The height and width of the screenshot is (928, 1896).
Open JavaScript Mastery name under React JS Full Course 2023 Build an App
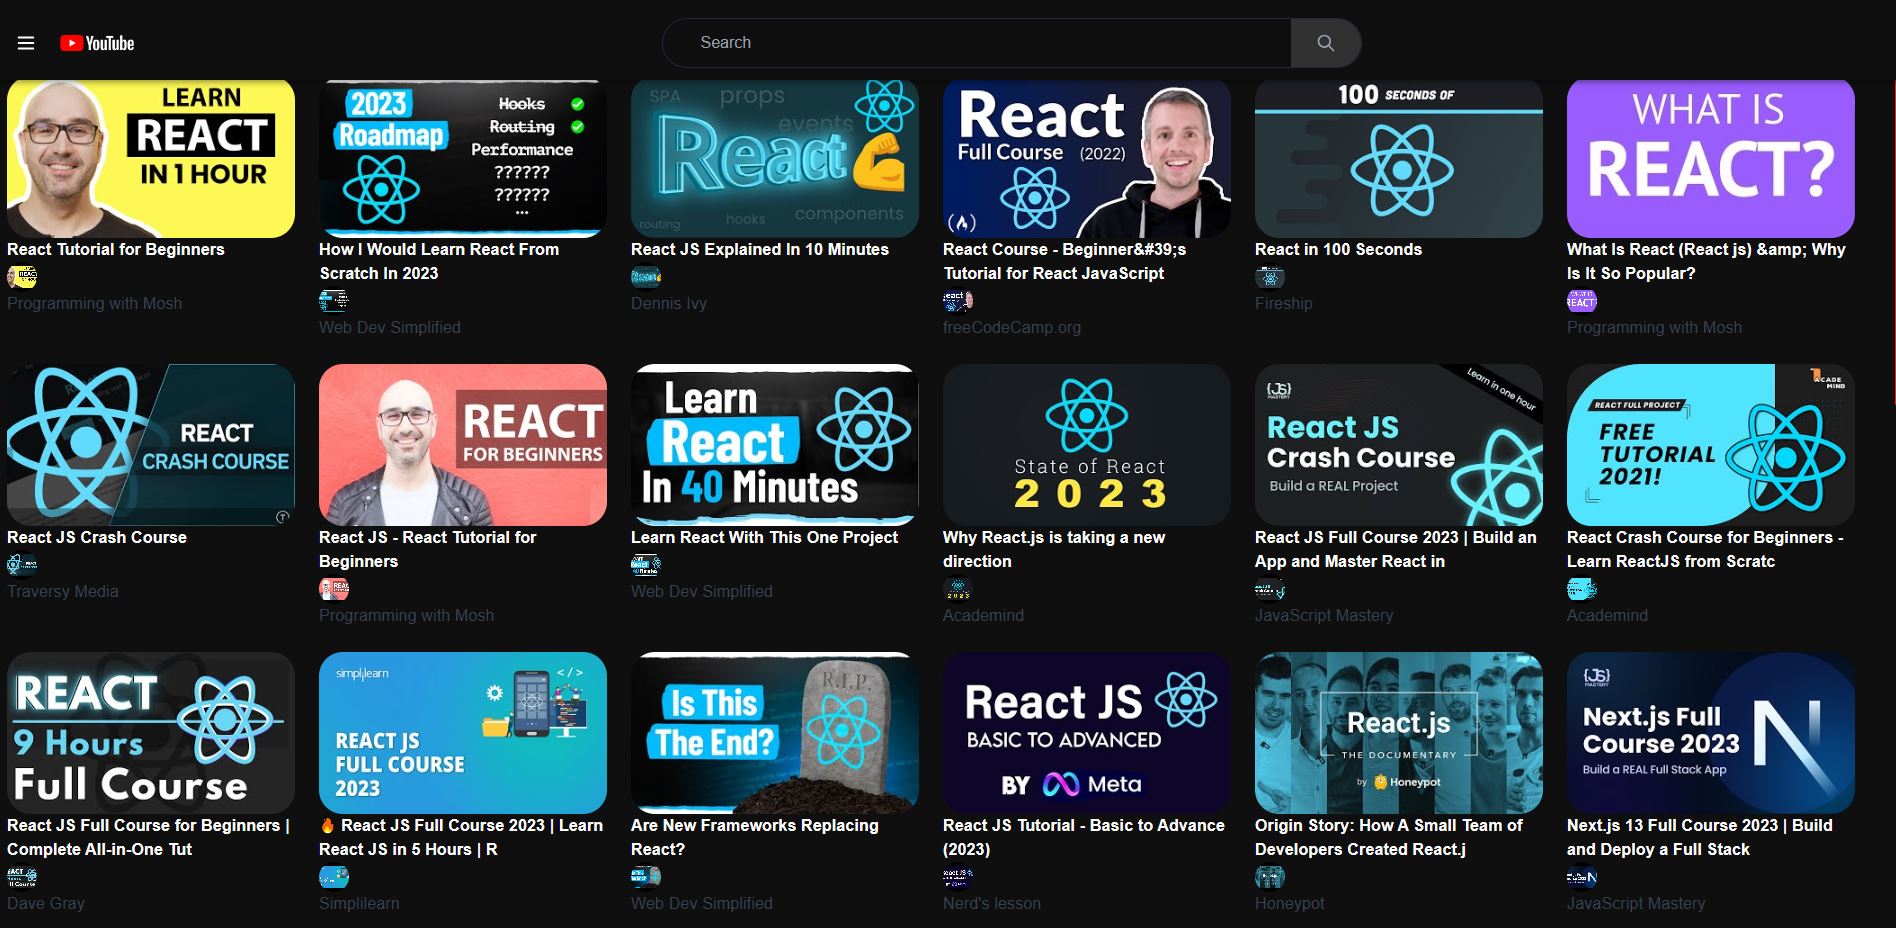1324,615
